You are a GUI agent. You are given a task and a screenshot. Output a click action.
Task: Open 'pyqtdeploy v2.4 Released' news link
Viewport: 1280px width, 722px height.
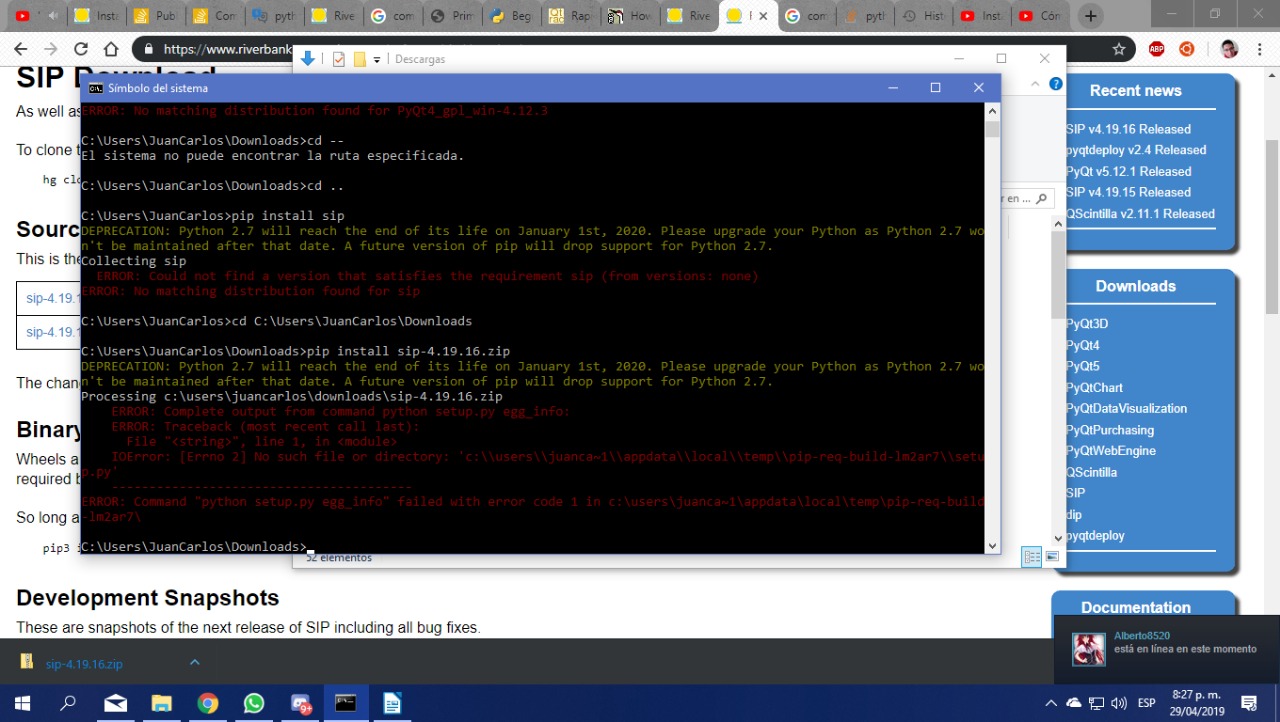coord(1136,150)
